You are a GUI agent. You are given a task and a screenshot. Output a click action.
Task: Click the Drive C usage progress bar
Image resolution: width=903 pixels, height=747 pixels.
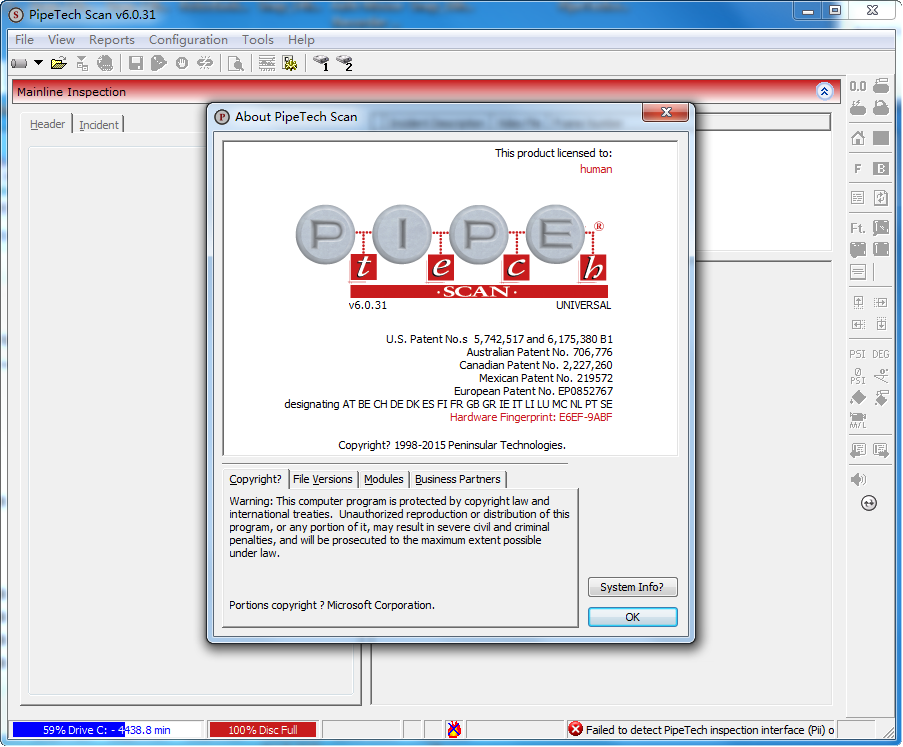pos(107,730)
